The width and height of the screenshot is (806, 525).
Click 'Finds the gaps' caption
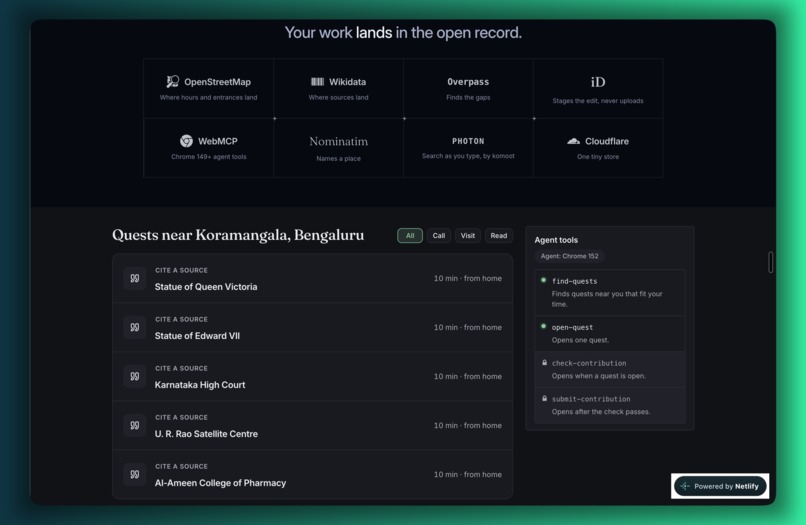pos(468,98)
